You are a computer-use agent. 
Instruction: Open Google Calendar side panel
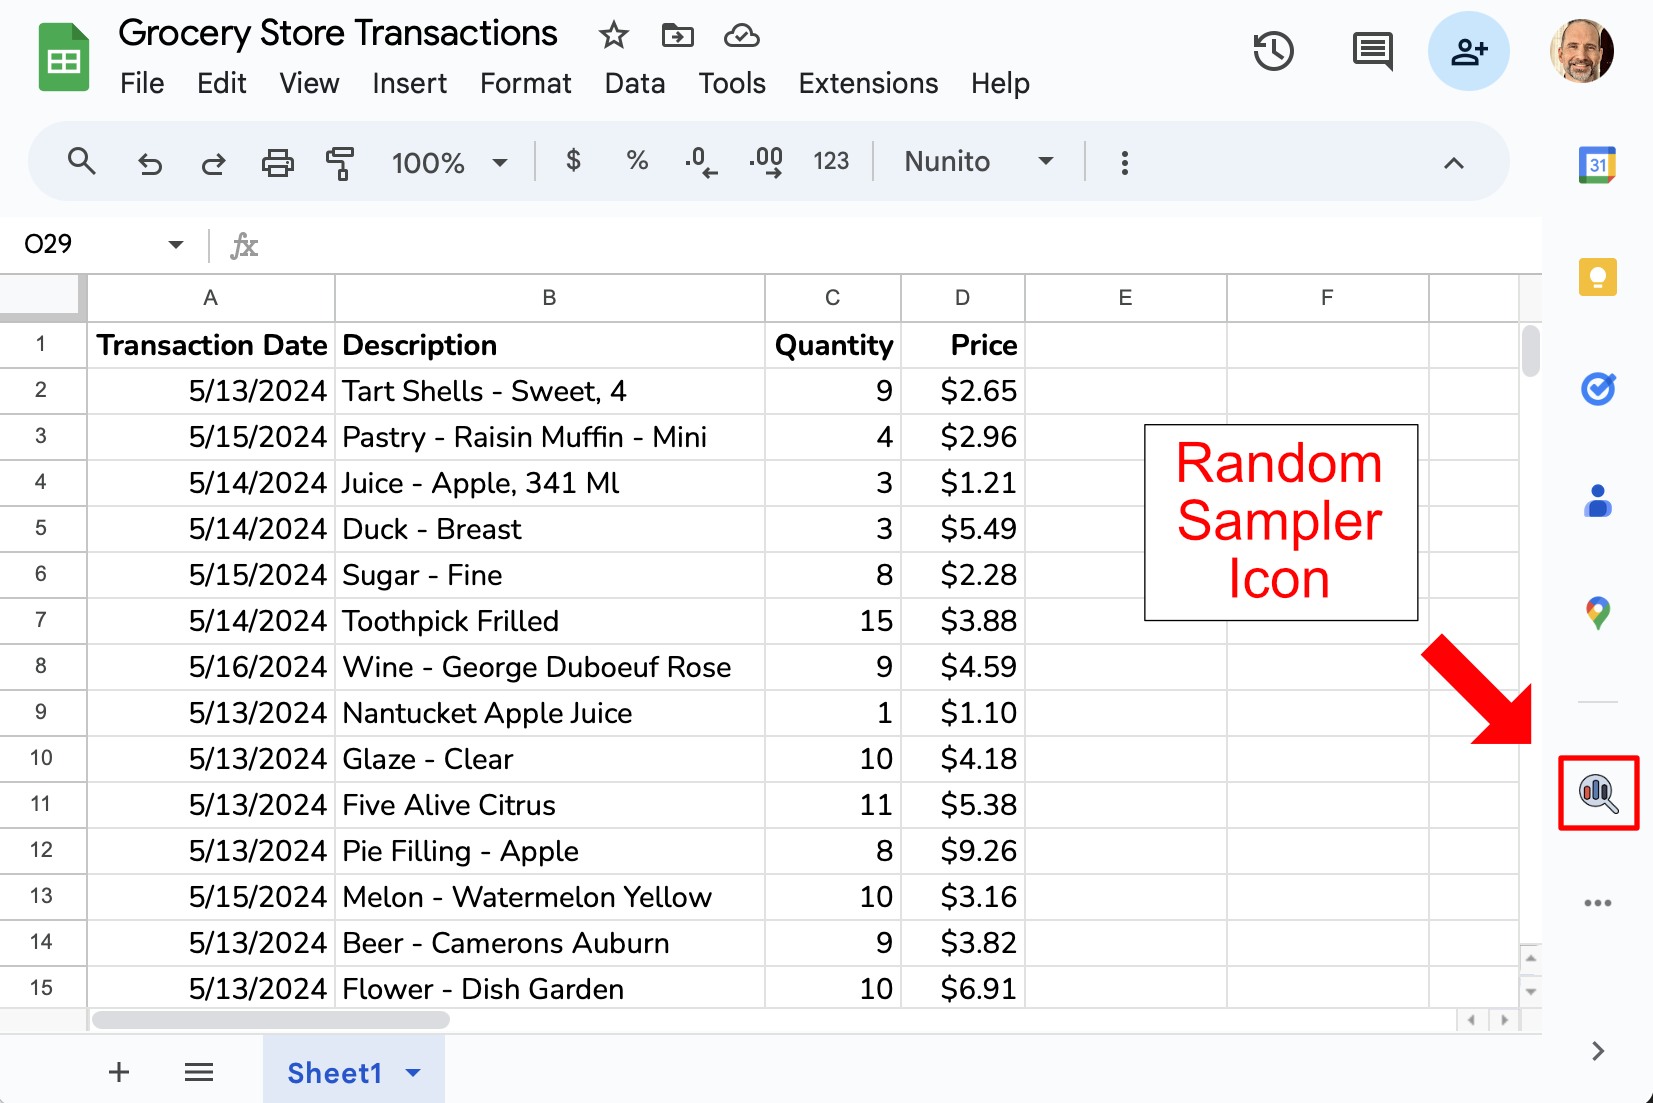click(x=1597, y=165)
